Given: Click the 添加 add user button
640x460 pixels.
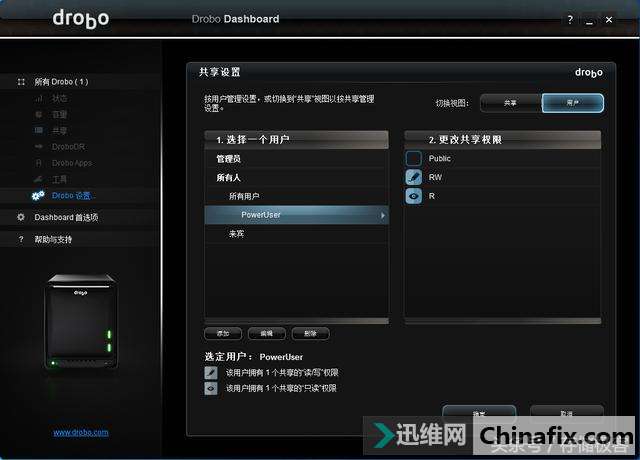Looking at the screenshot, I should [x=223, y=333].
